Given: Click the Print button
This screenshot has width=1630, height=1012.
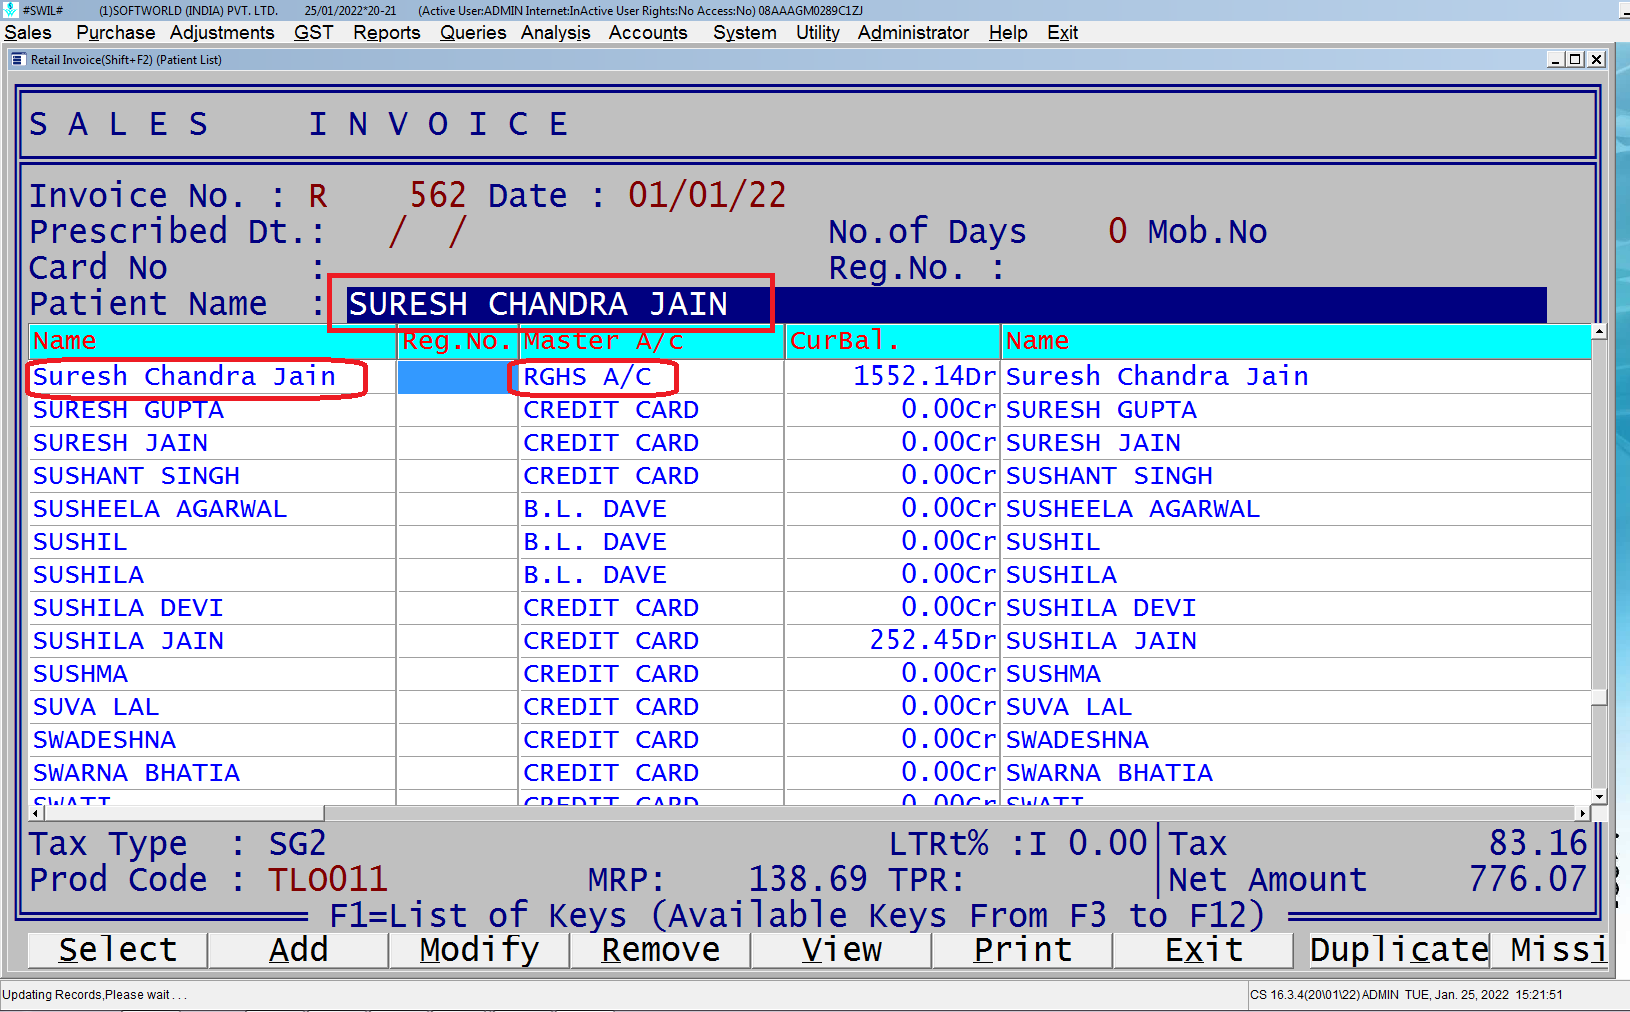Looking at the screenshot, I should [x=1023, y=950].
